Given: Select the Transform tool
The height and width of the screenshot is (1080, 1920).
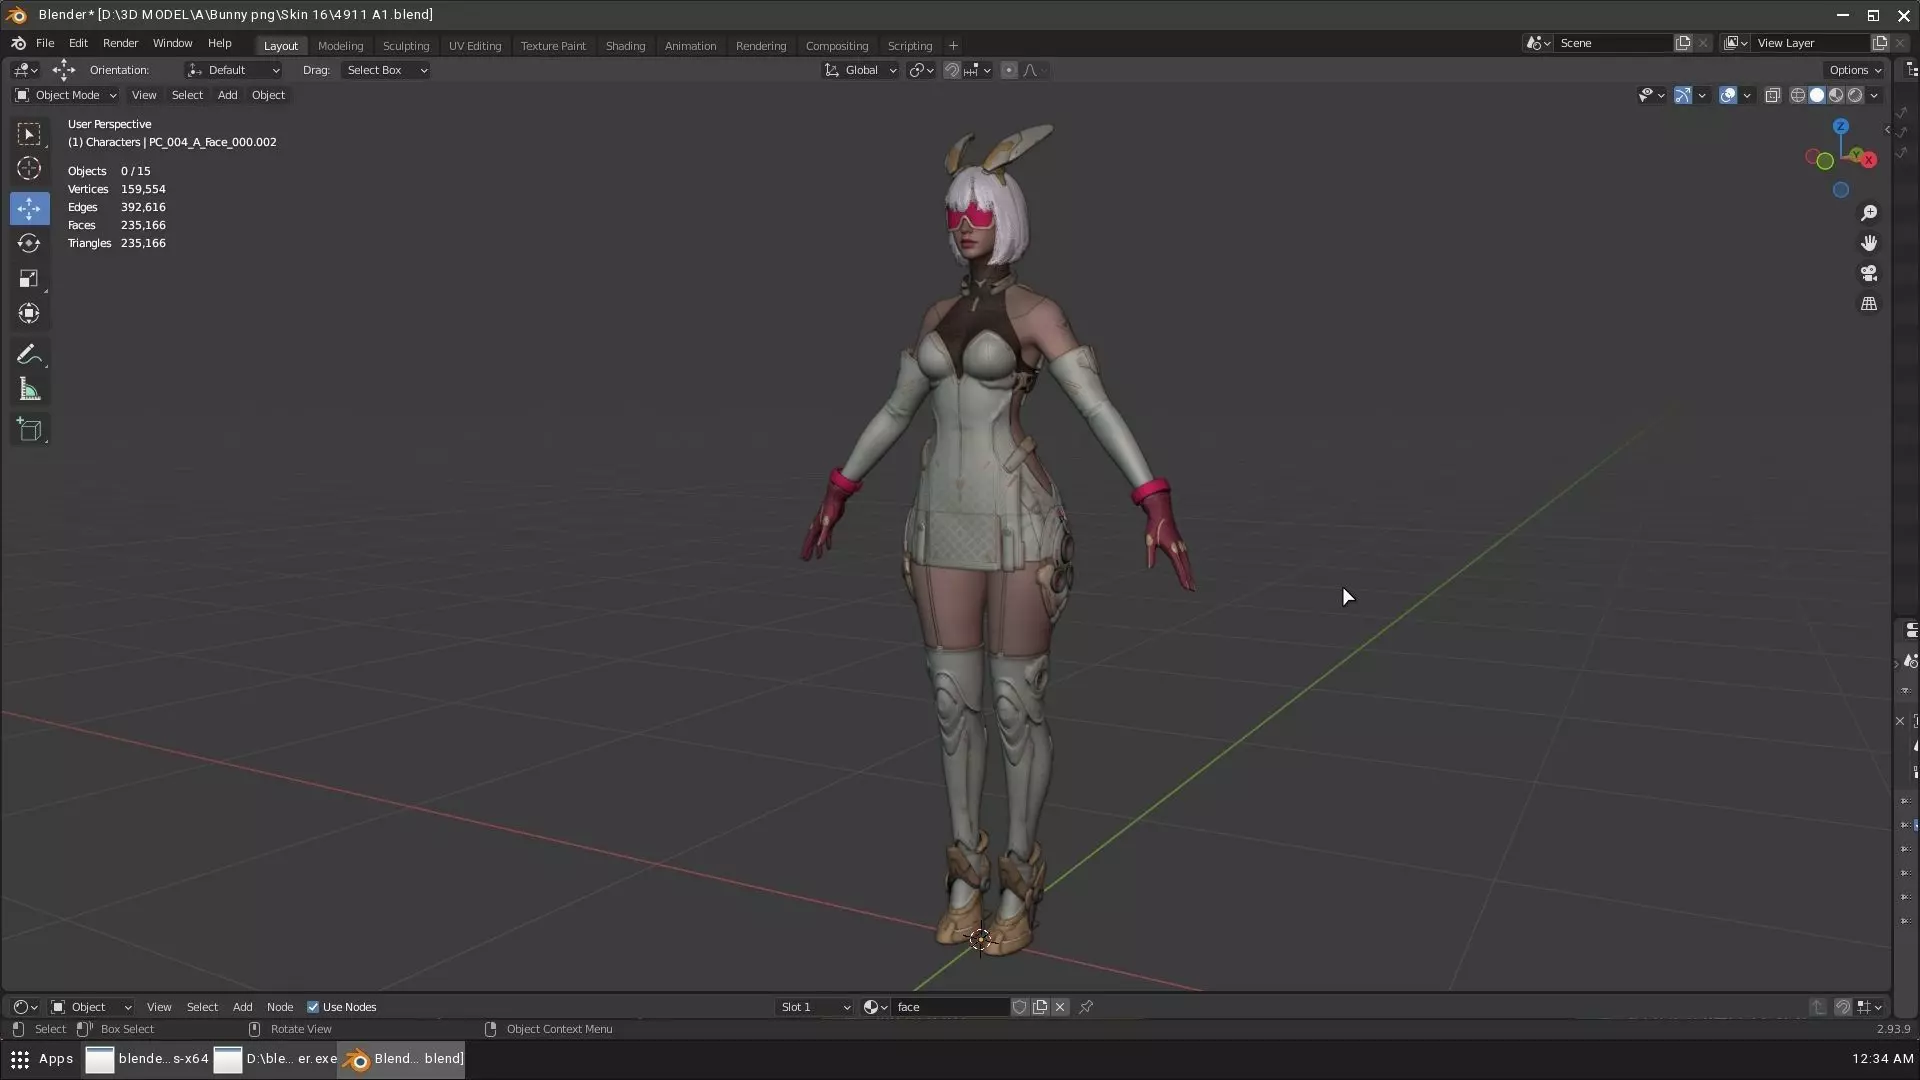Looking at the screenshot, I should (x=29, y=313).
